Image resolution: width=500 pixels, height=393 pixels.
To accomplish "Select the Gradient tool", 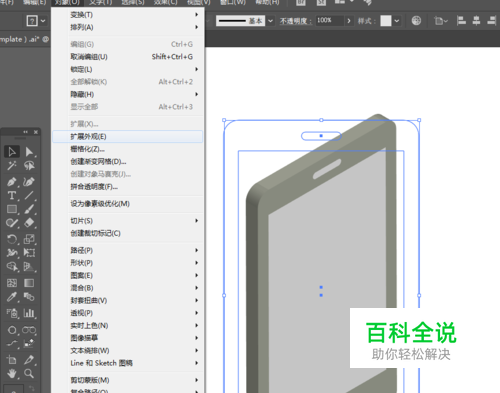I will [29, 283].
